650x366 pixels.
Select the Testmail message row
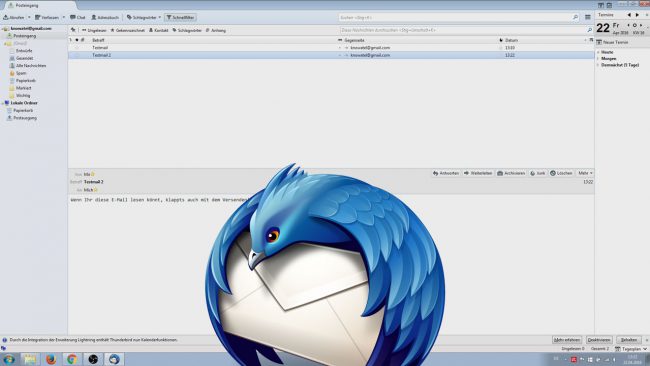pyautogui.click(x=331, y=48)
